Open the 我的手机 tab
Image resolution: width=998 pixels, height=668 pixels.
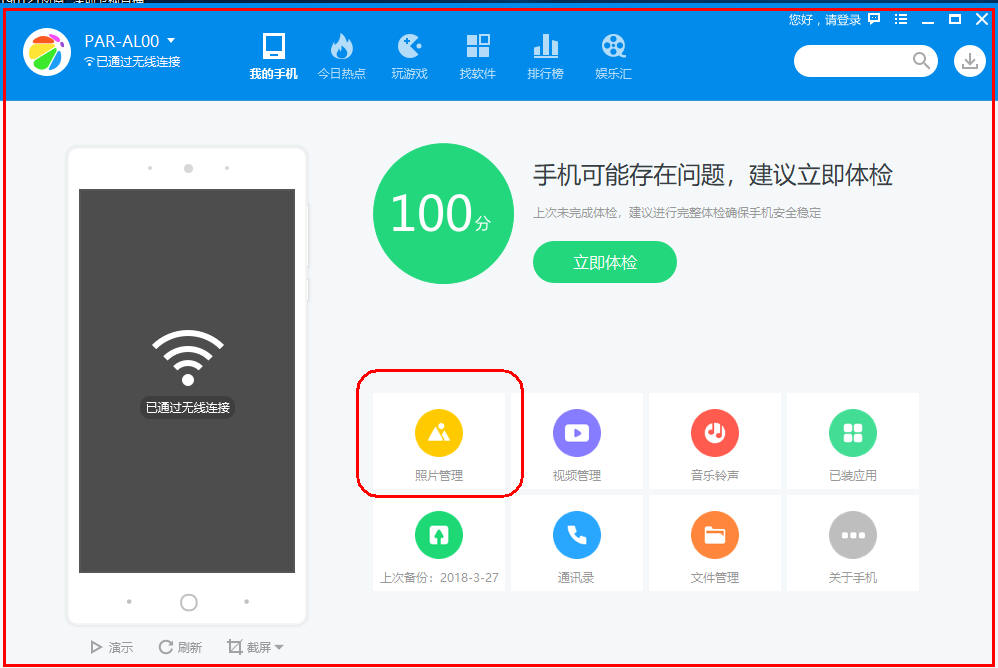(274, 56)
